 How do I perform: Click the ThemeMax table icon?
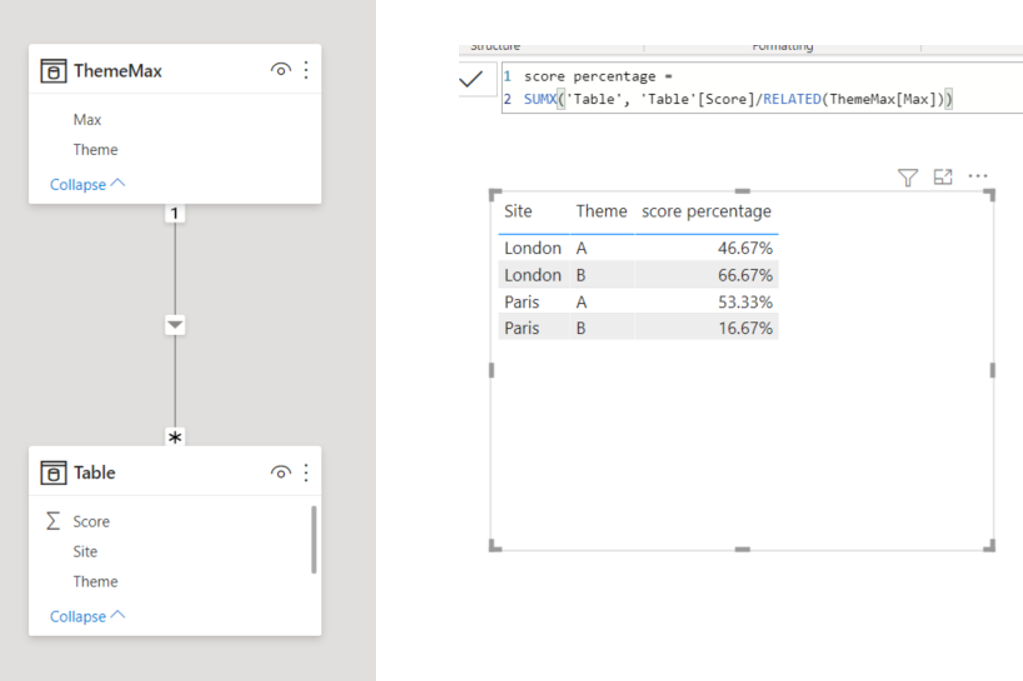pyautogui.click(x=53, y=70)
